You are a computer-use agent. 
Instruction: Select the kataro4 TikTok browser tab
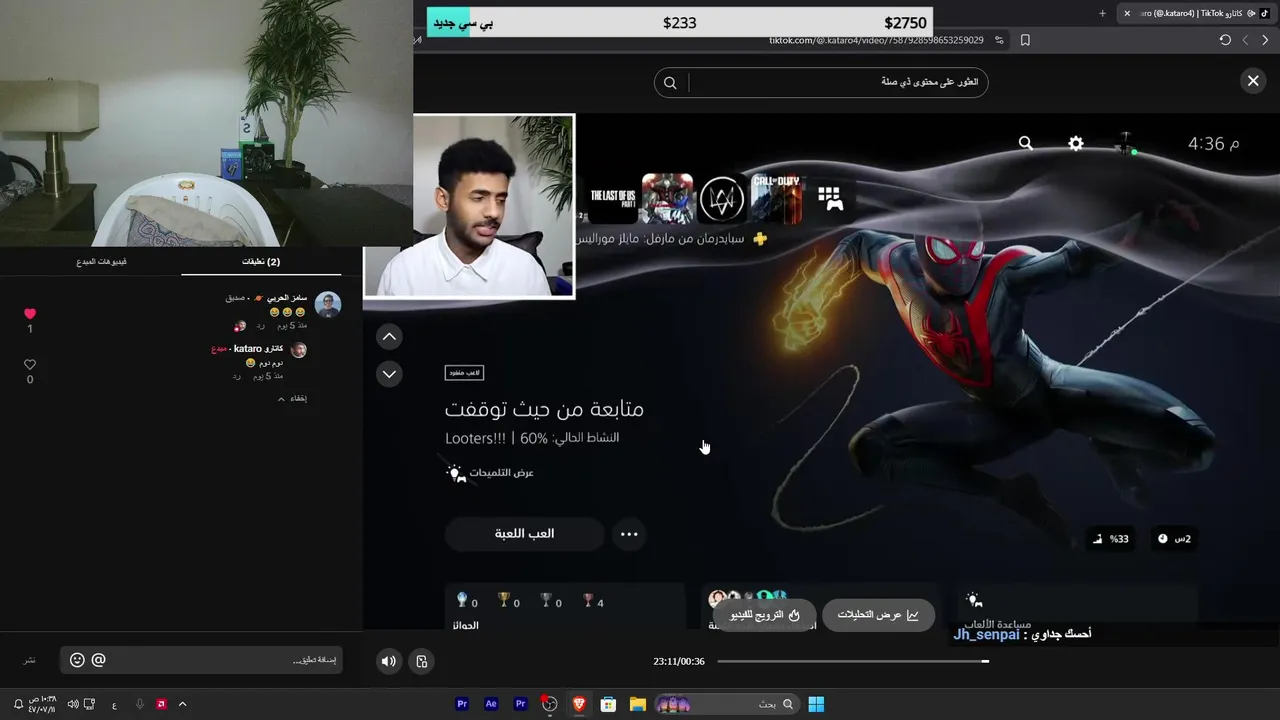click(1196, 13)
